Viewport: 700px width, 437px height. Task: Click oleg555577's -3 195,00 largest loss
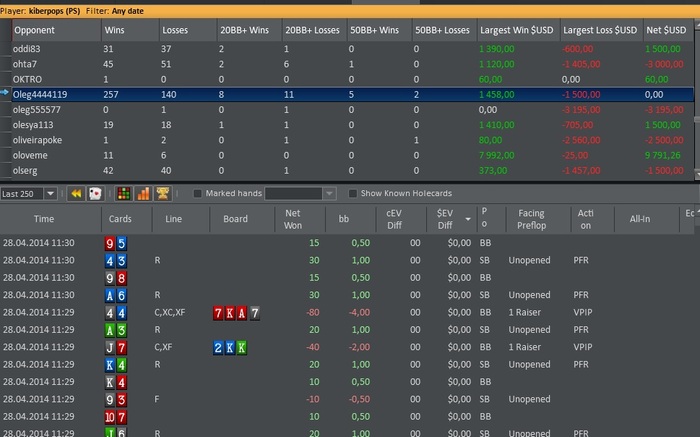pyautogui.click(x=581, y=110)
